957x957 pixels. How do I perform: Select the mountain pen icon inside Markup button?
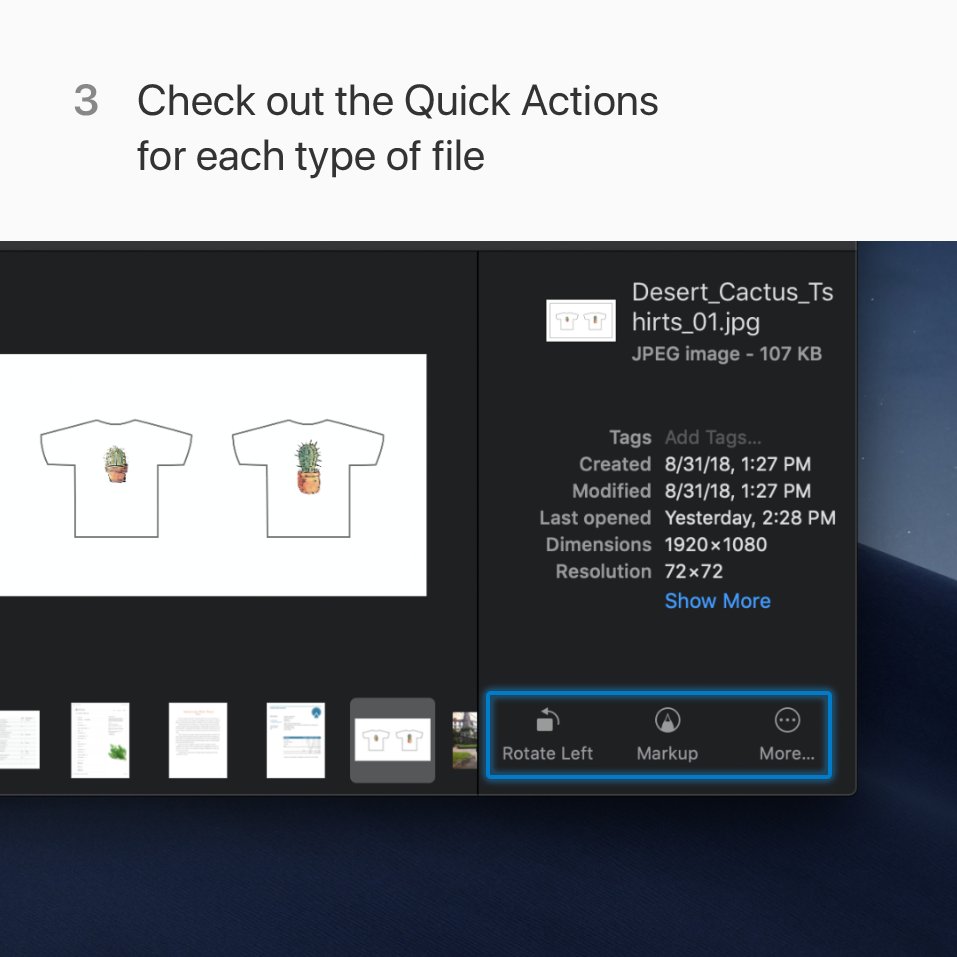[x=666, y=719]
